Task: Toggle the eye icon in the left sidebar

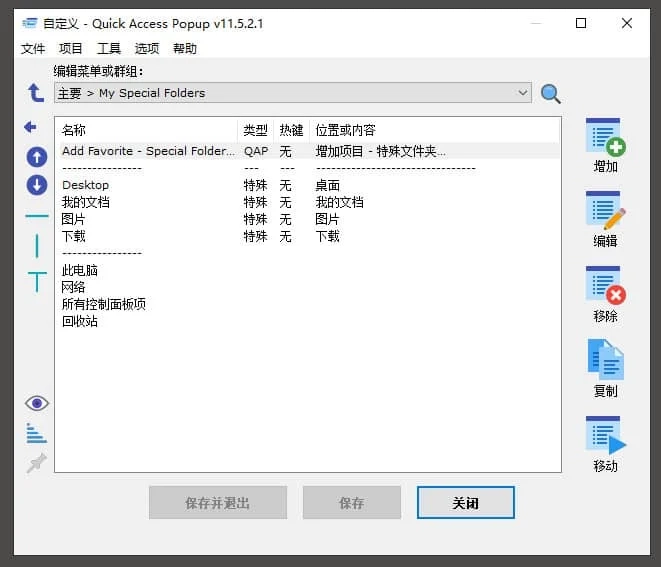Action: (x=37, y=403)
